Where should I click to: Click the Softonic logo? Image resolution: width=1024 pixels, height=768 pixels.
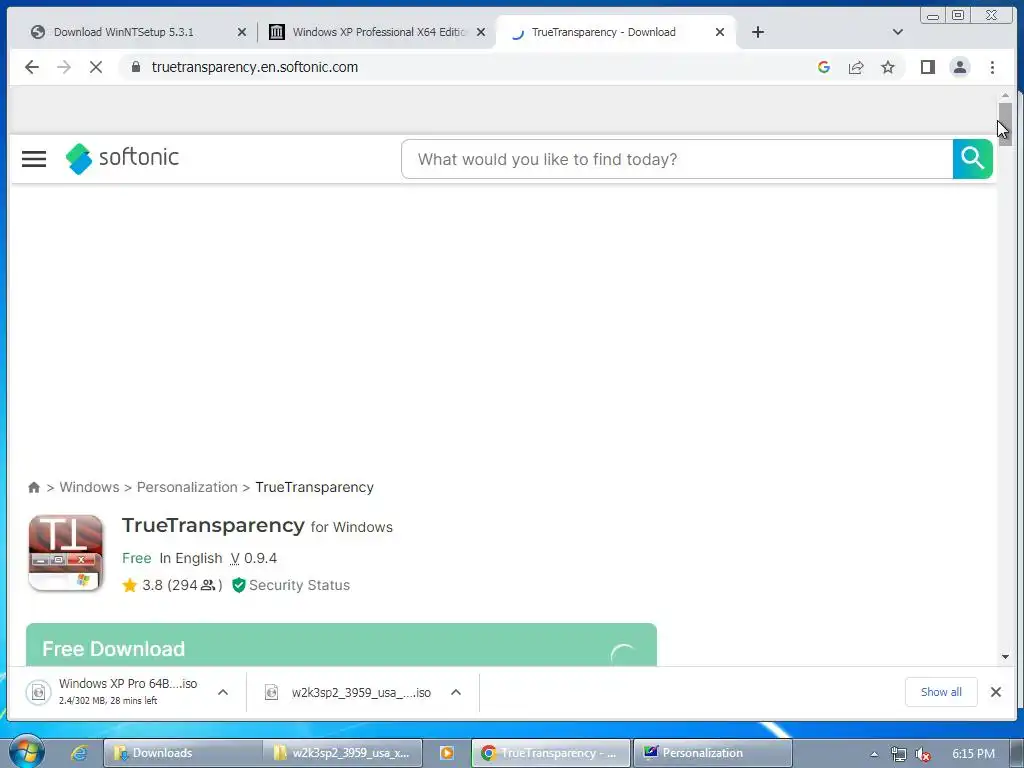[122, 158]
